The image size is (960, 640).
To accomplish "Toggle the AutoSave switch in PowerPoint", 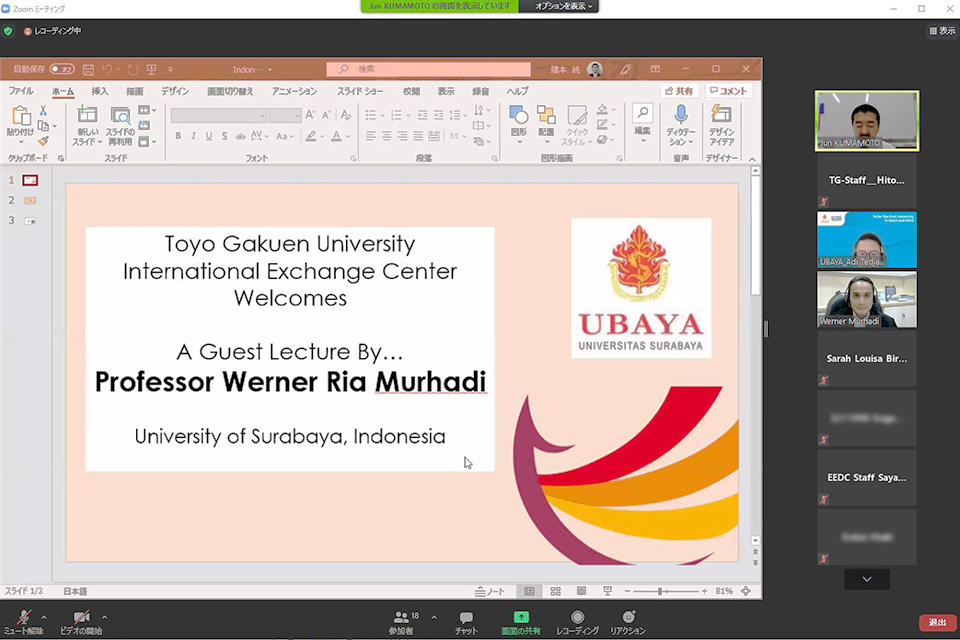I will coord(62,69).
